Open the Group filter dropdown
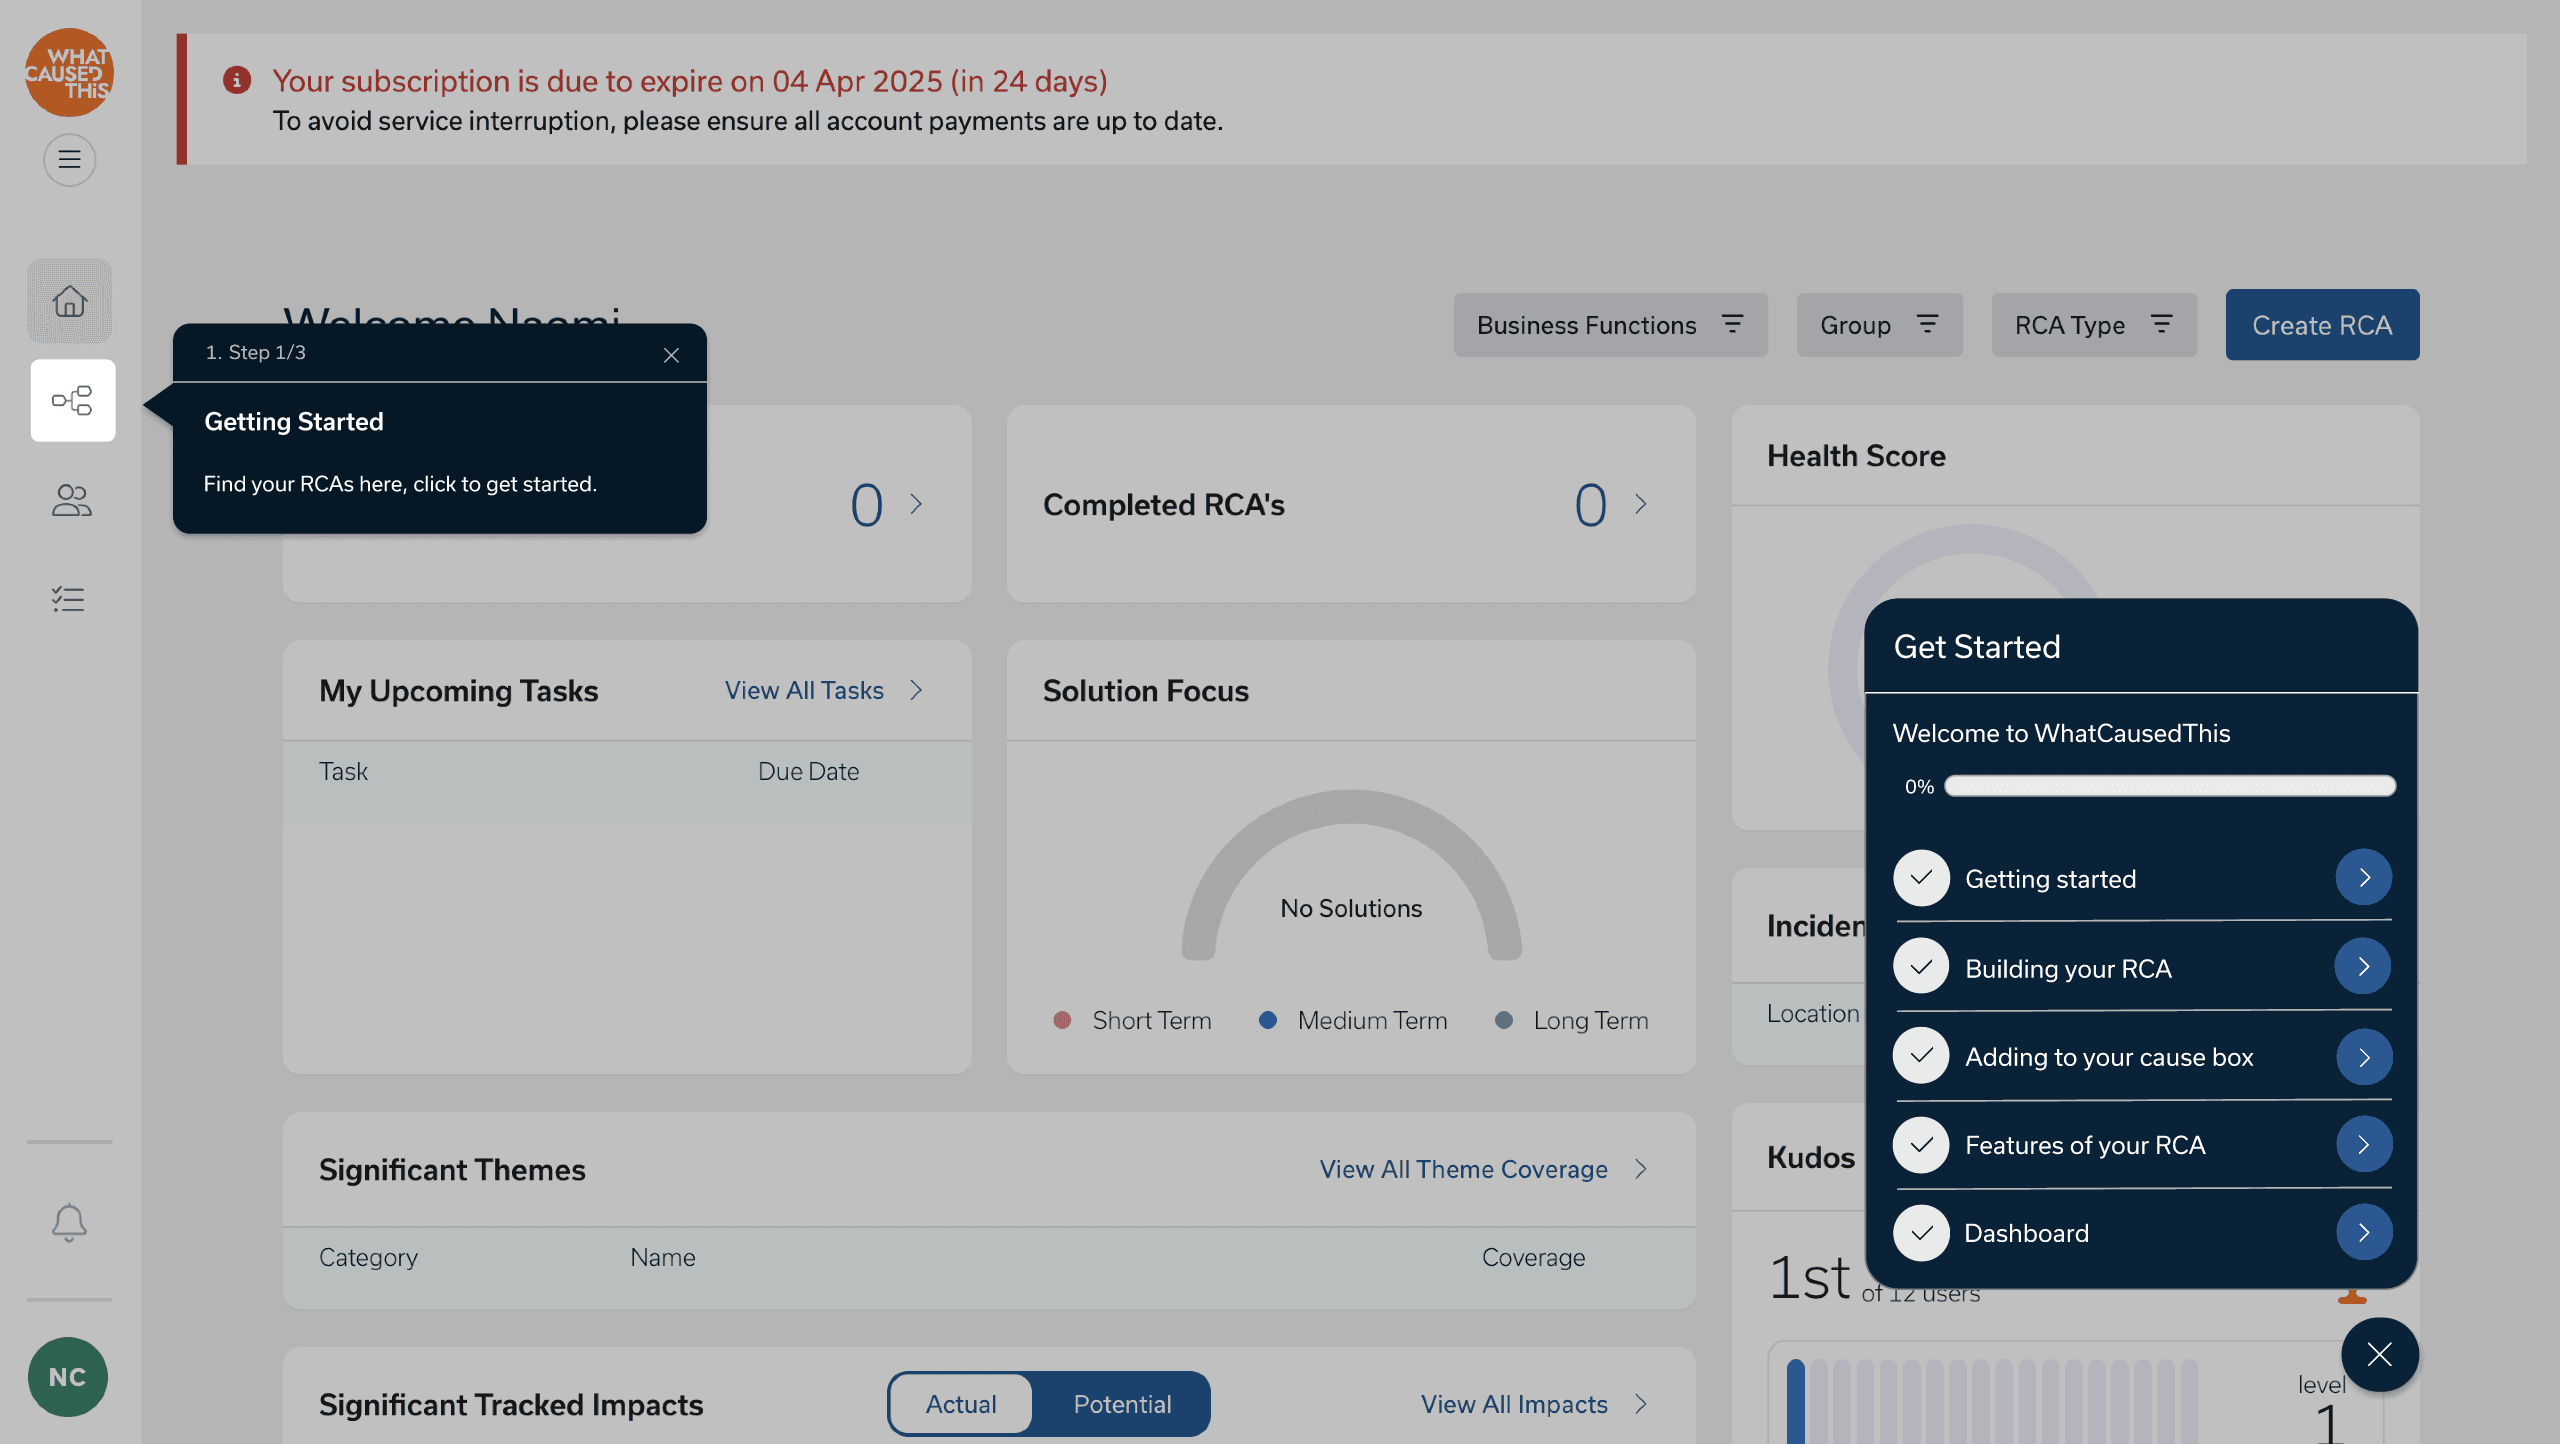2560x1444 pixels. pyautogui.click(x=1878, y=325)
